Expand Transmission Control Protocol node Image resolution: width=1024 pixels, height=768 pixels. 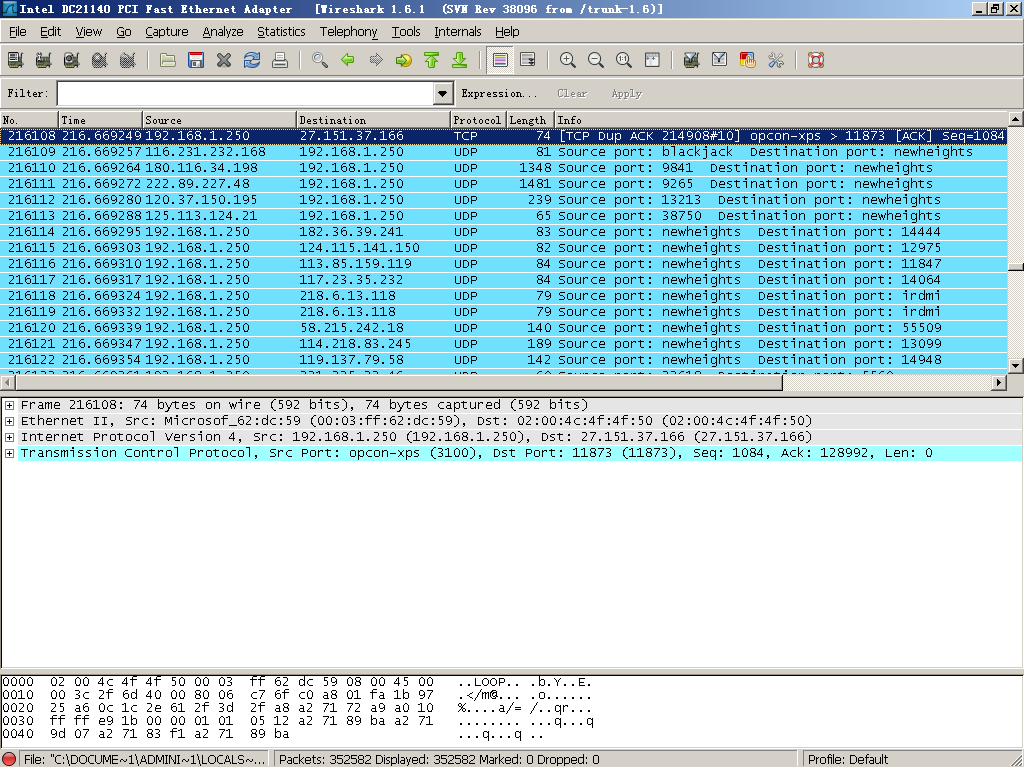pos(9,453)
